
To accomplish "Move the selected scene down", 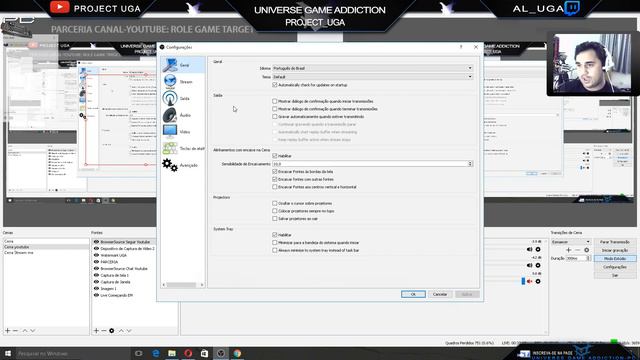I will point(33,331).
